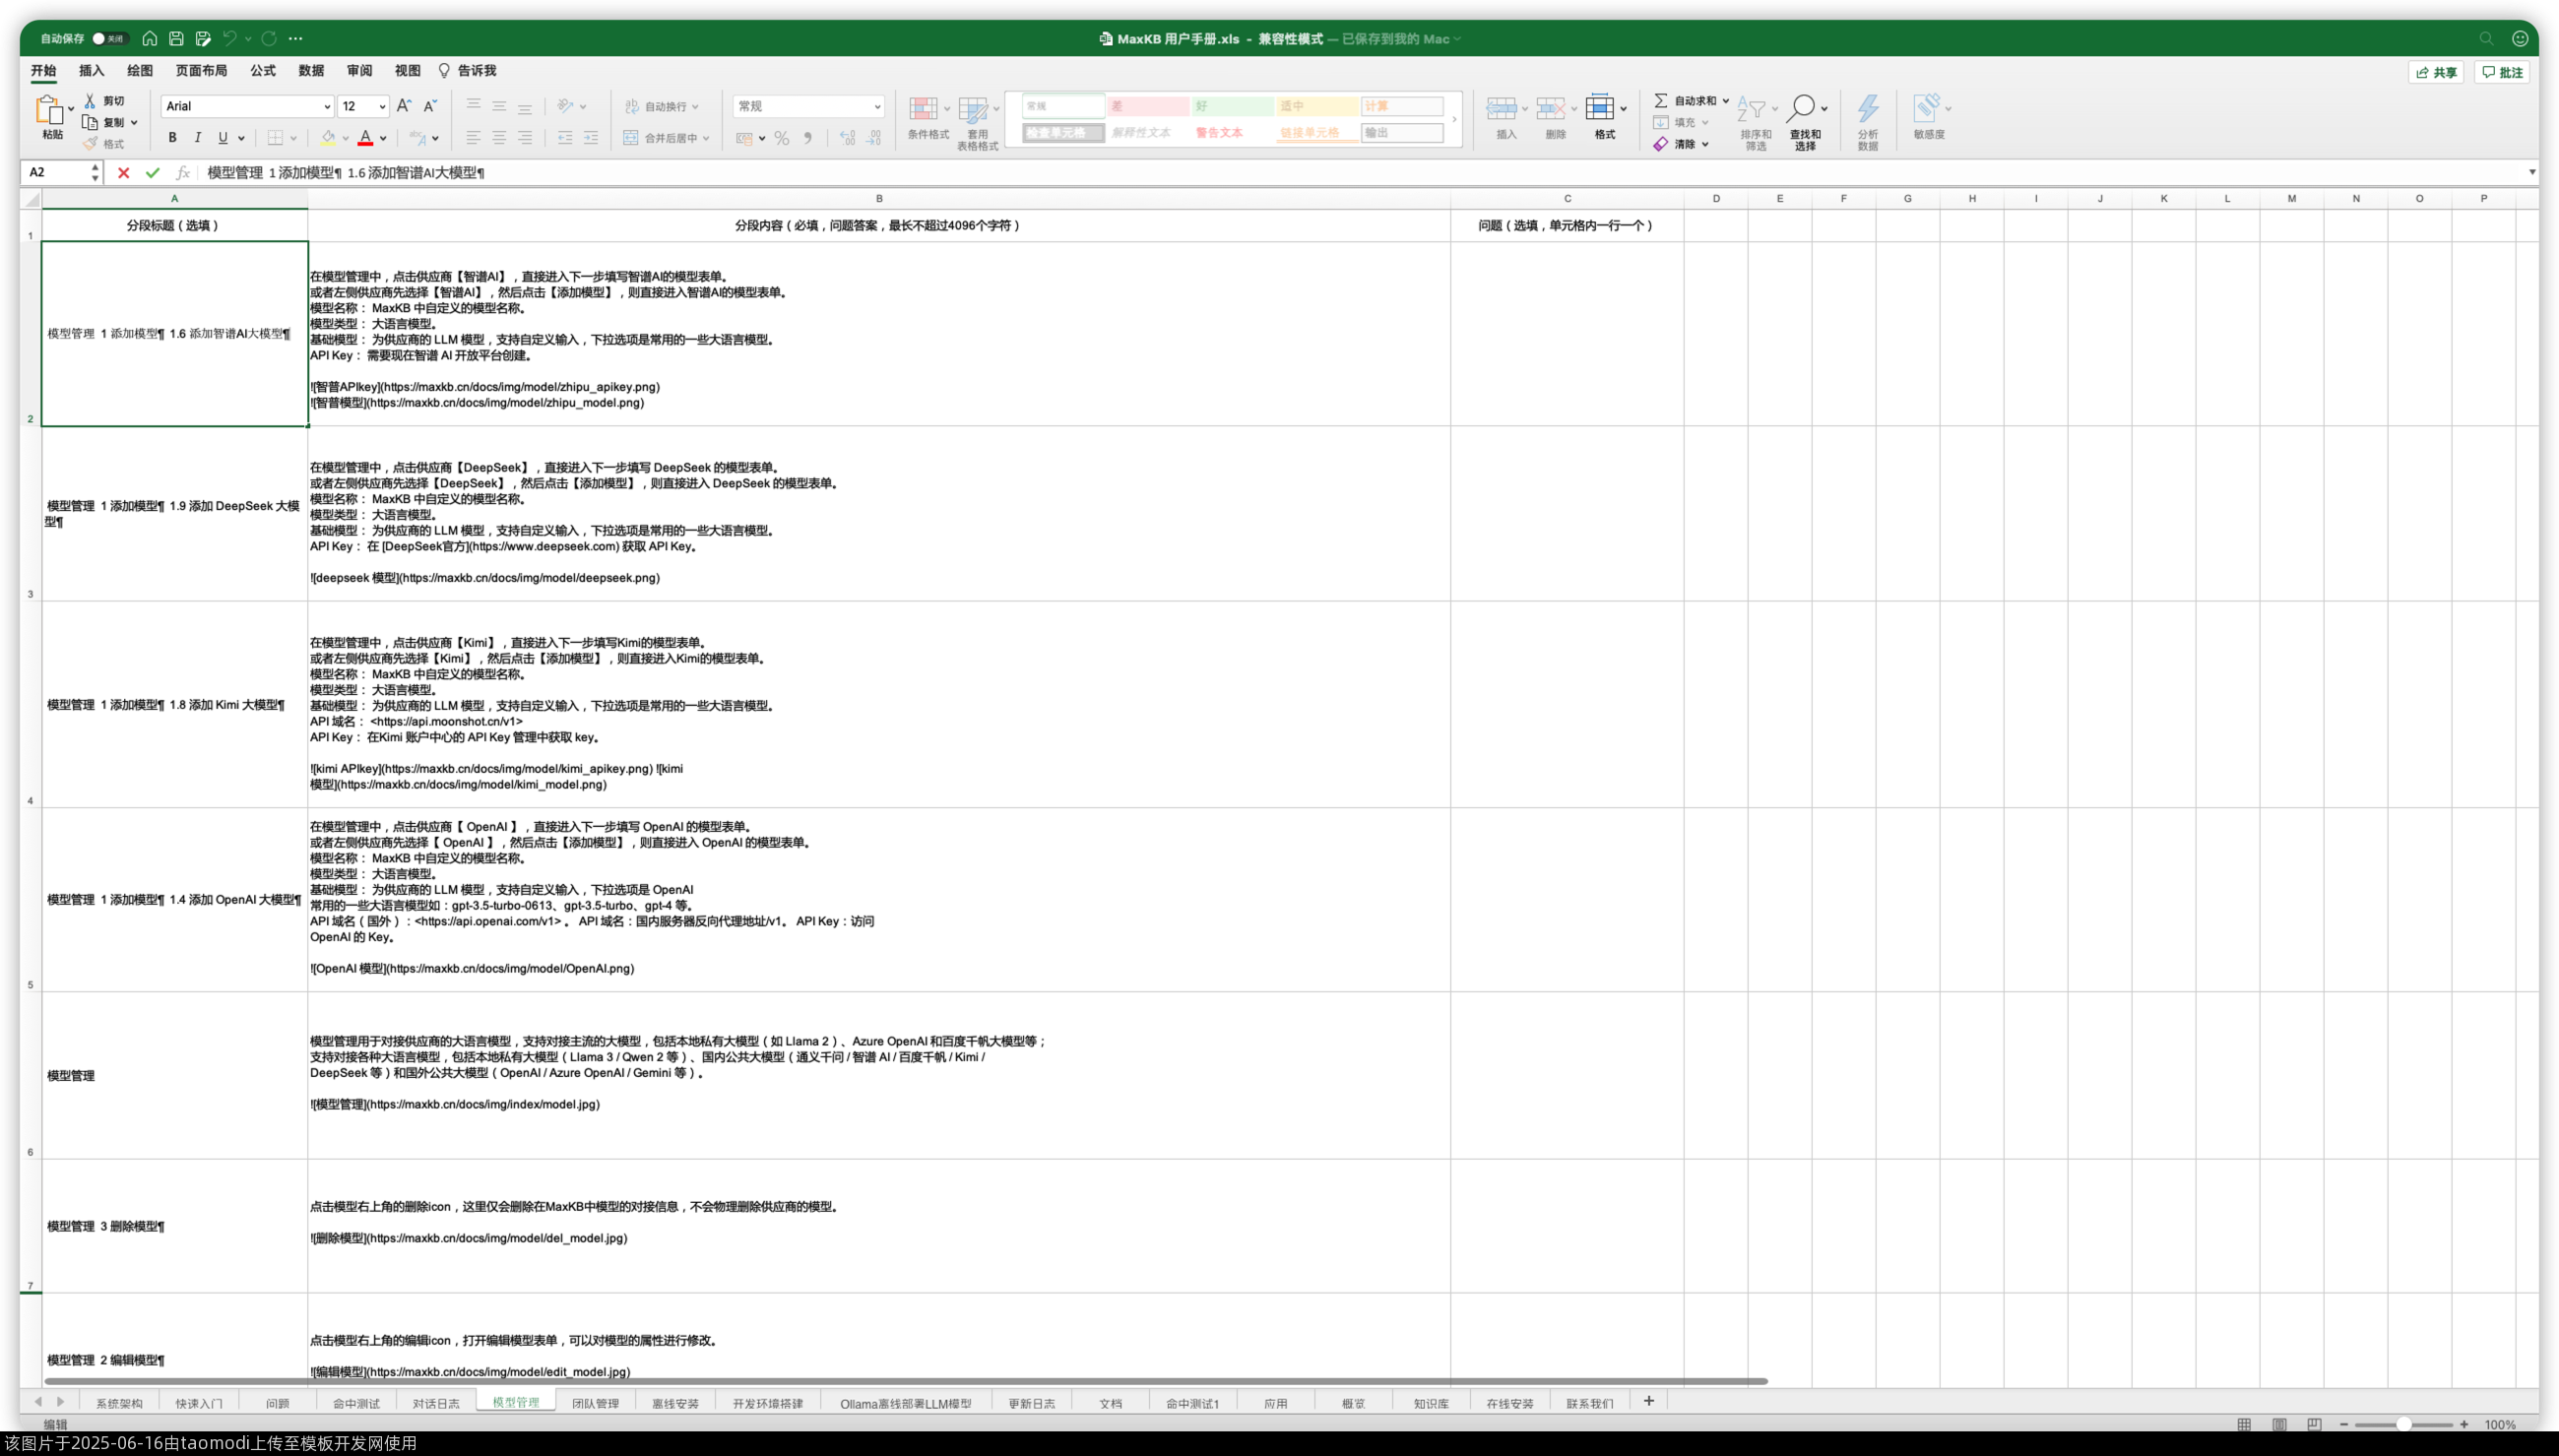Click the paste (粘贴) clipboard icon

point(48,109)
